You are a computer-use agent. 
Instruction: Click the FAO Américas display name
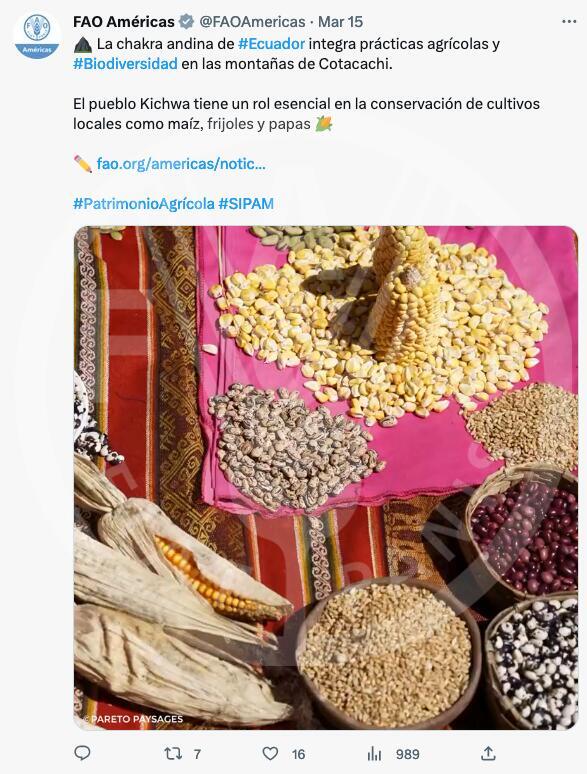click(x=124, y=22)
